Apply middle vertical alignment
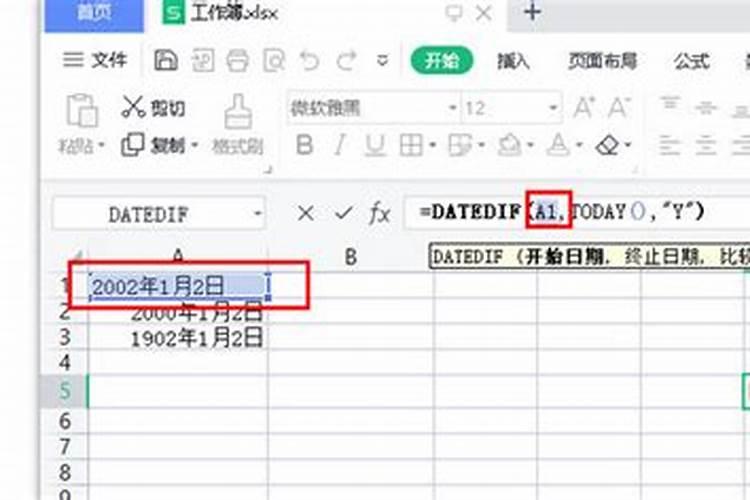Viewport: 750px width, 500px height. pyautogui.click(x=706, y=107)
